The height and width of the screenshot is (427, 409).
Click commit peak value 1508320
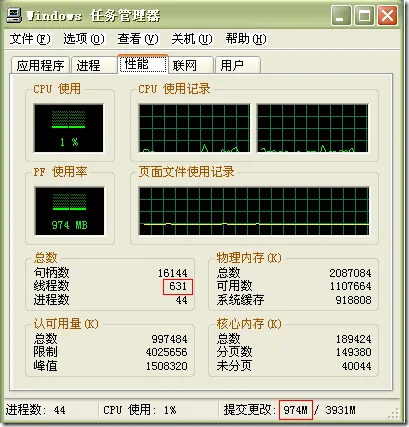pos(167,366)
